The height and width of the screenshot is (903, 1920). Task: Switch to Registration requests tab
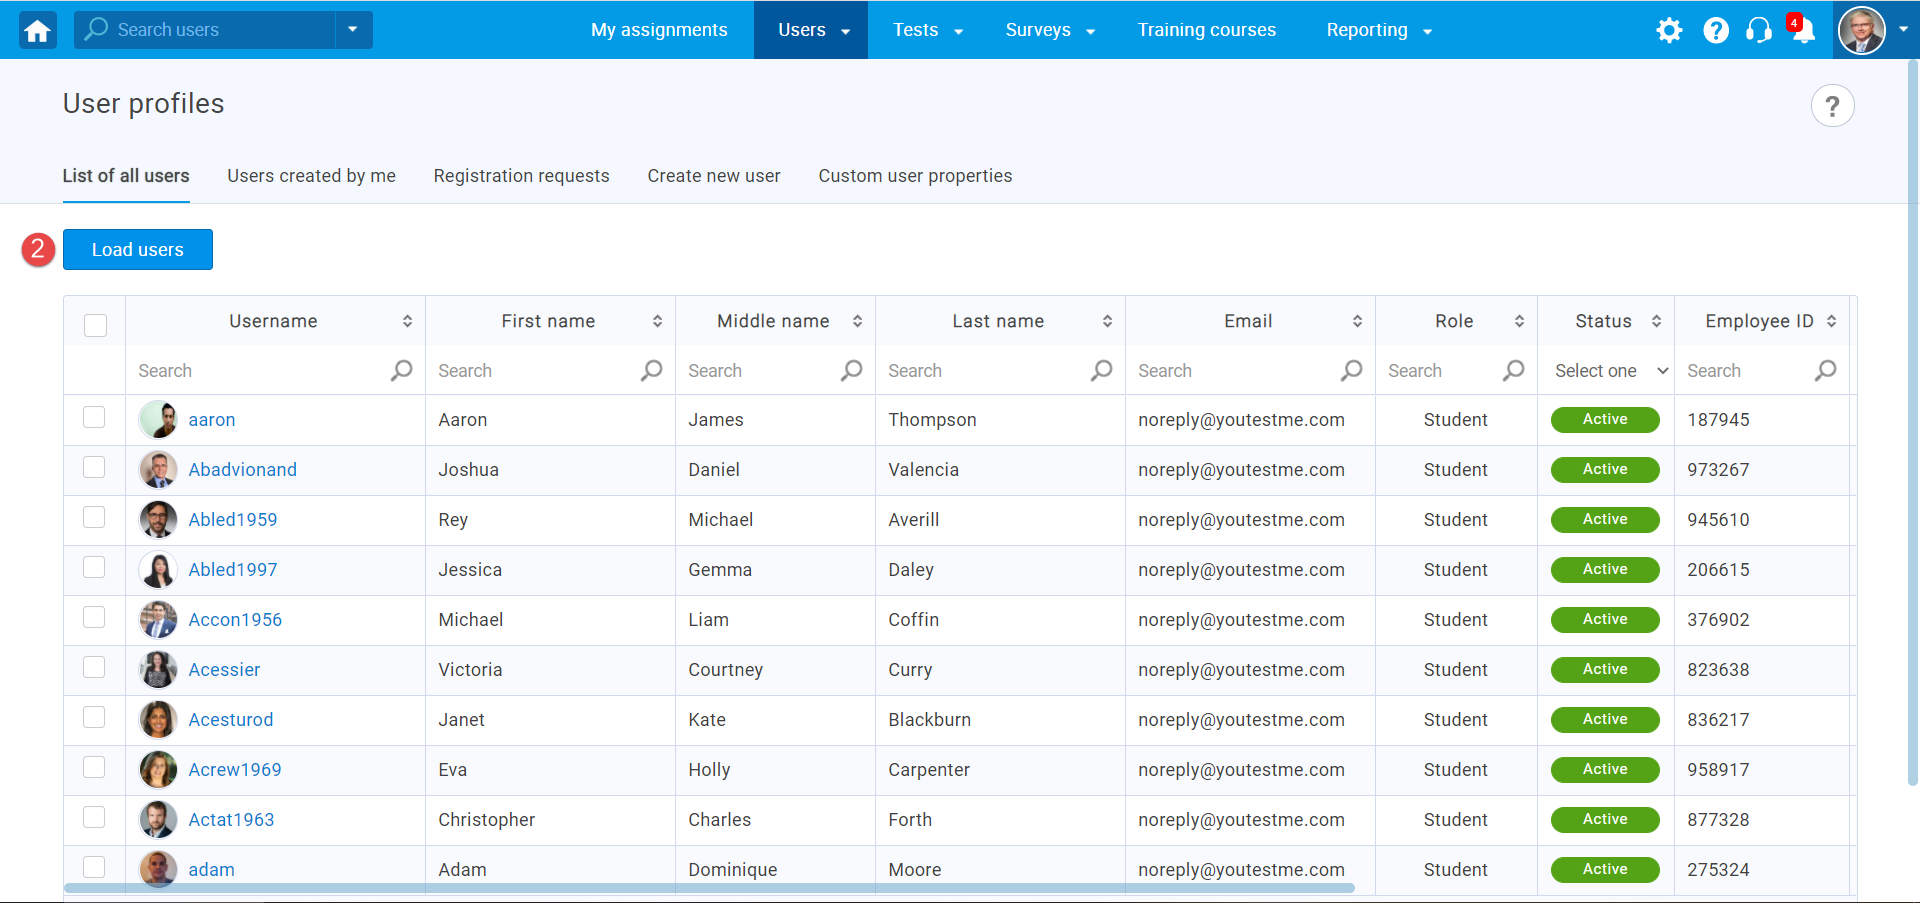click(x=521, y=176)
